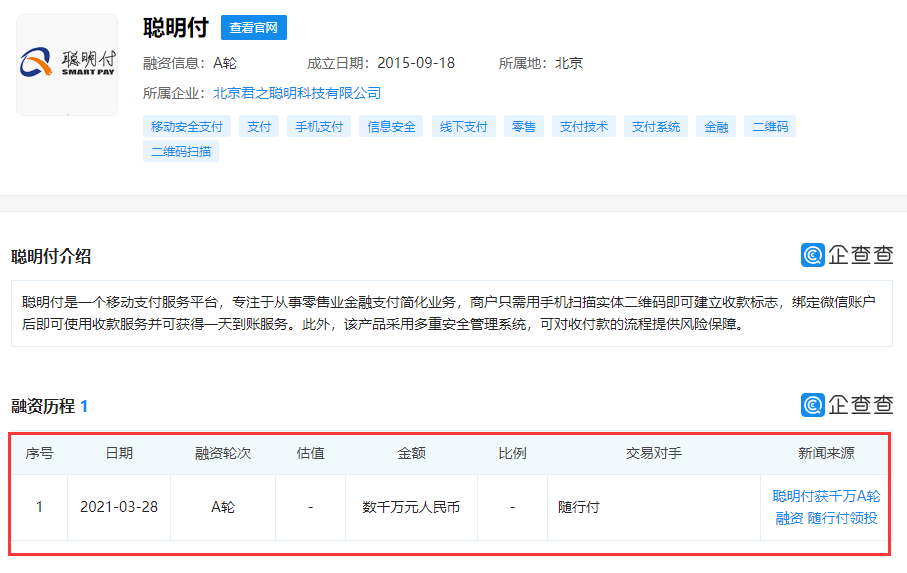Click the 比例 column header
This screenshot has height=573, width=907.
click(x=513, y=453)
